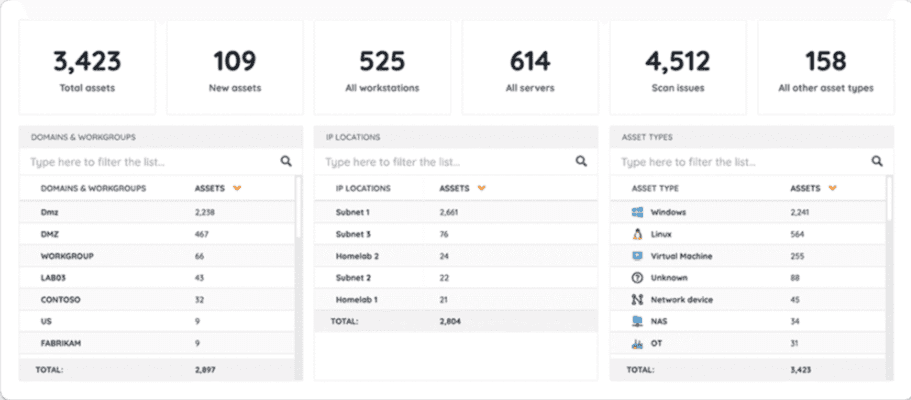This screenshot has height=400, width=911.
Task: Click the 564 Linux asset count
Action: tap(797, 234)
